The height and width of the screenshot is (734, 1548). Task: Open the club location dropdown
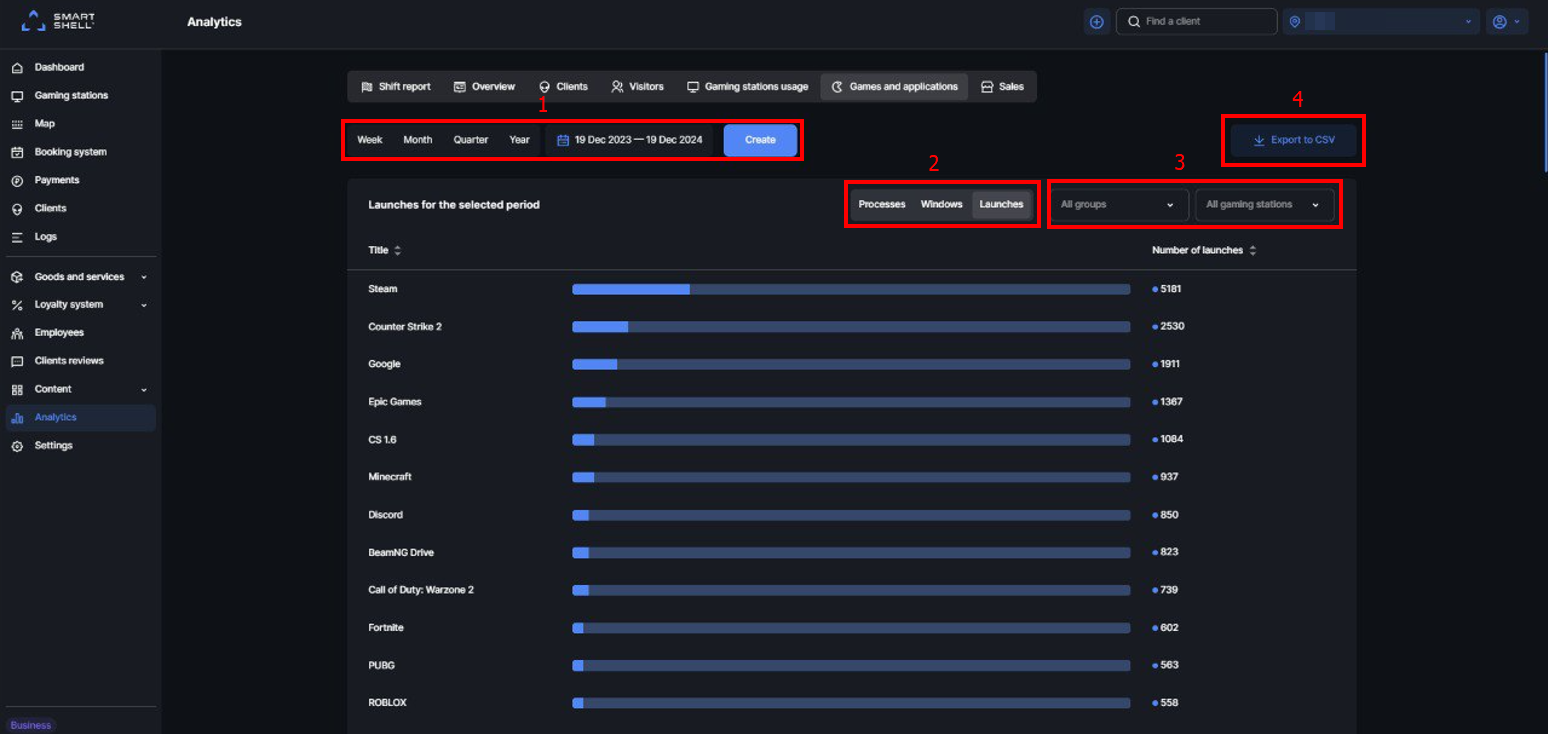pos(1381,21)
